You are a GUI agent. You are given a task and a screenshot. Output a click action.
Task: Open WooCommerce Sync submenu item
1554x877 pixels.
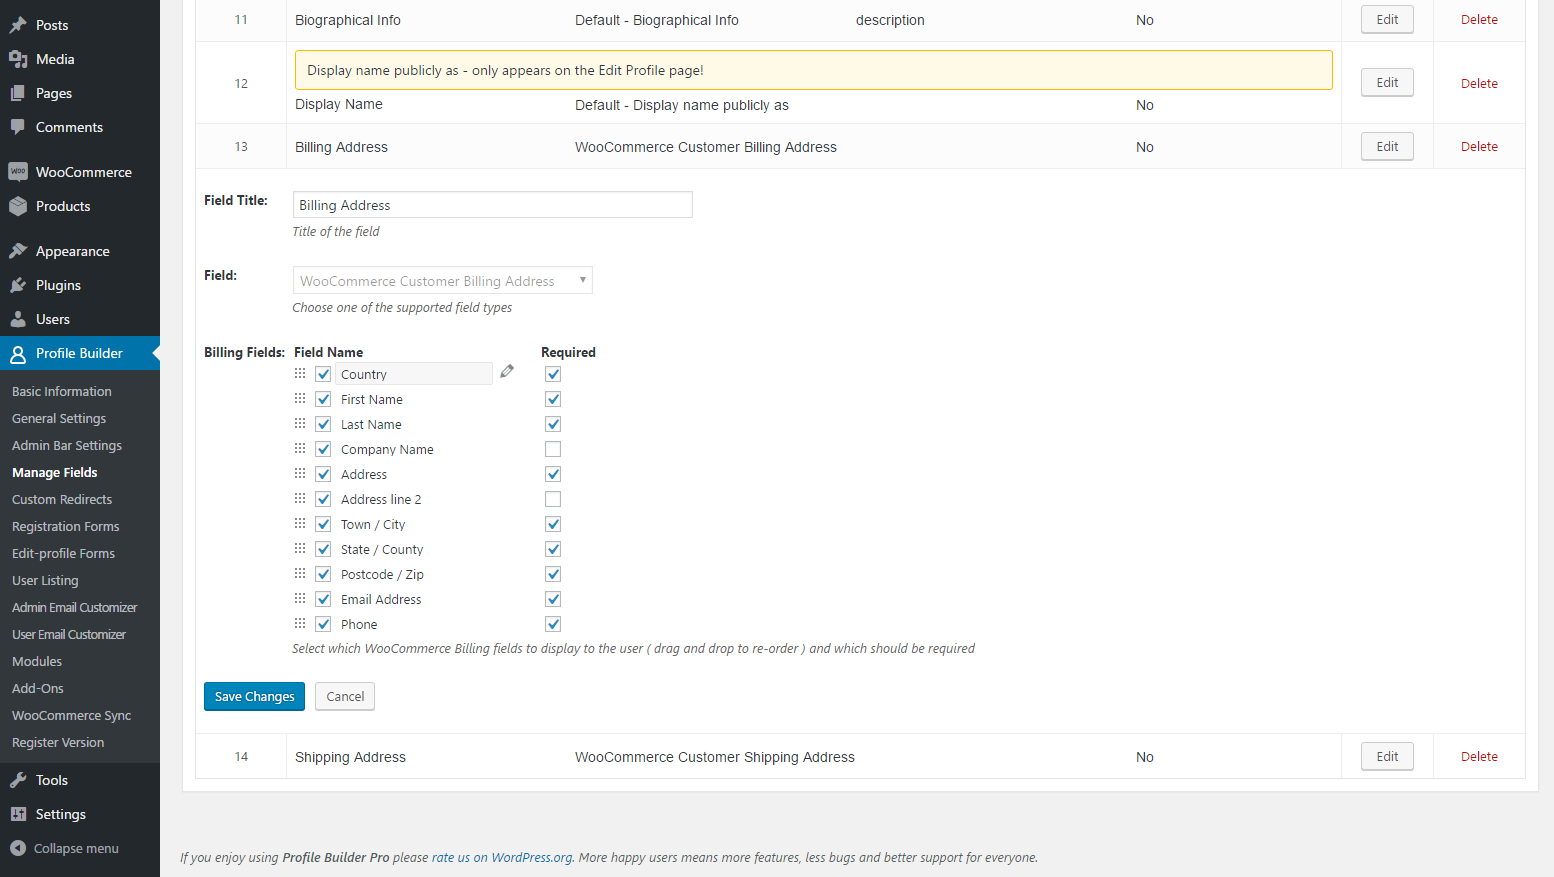coord(72,715)
